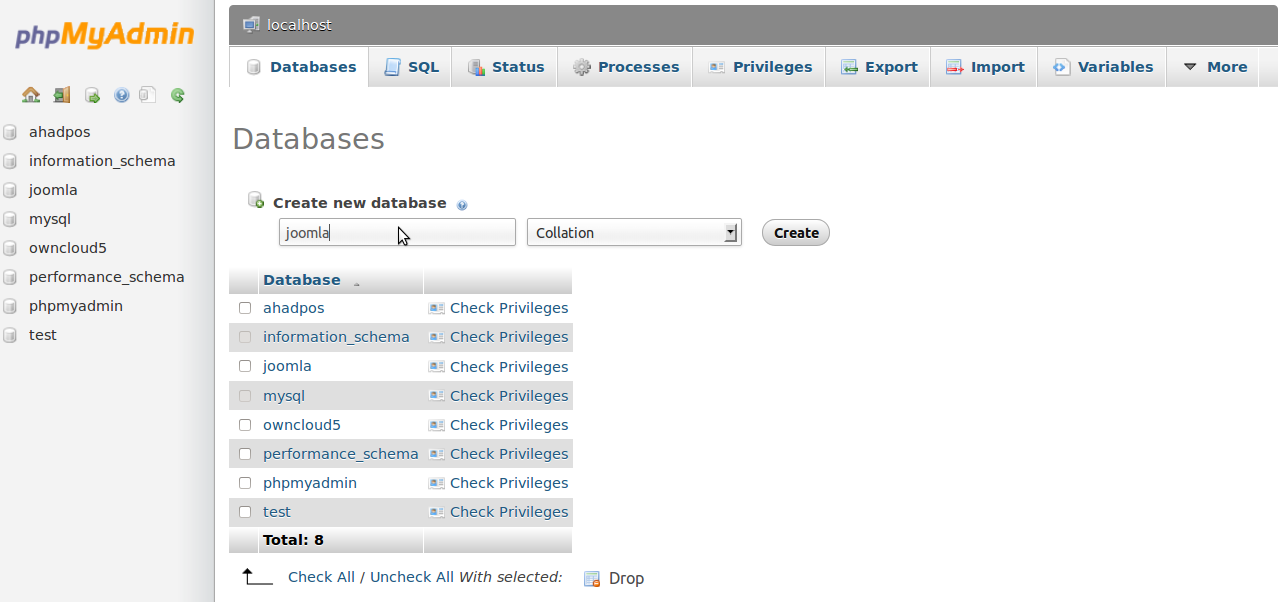
Task: Open the phpMyAdmin documentation help icon
Action: [122, 95]
